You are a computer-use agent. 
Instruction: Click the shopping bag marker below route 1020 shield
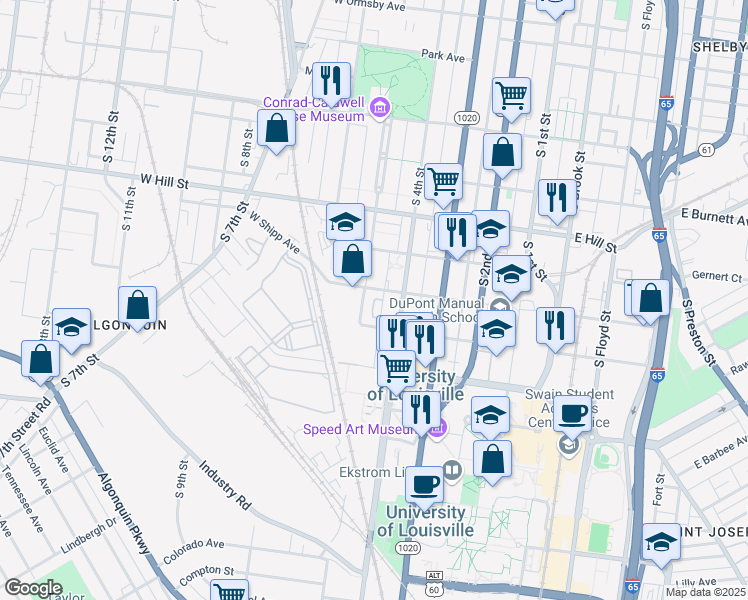pyautogui.click(x=502, y=153)
